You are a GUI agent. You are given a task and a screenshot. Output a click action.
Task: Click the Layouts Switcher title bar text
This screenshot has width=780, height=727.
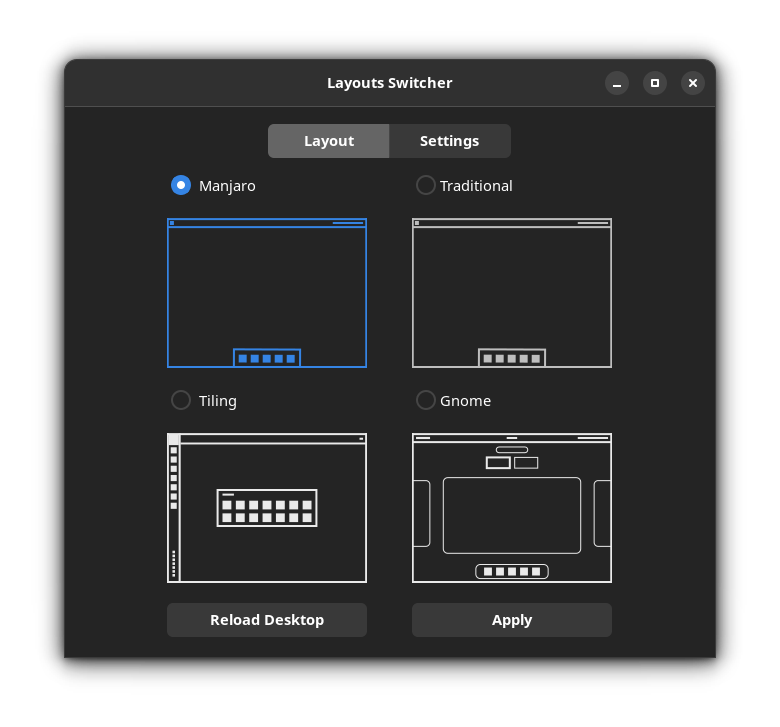(x=389, y=83)
